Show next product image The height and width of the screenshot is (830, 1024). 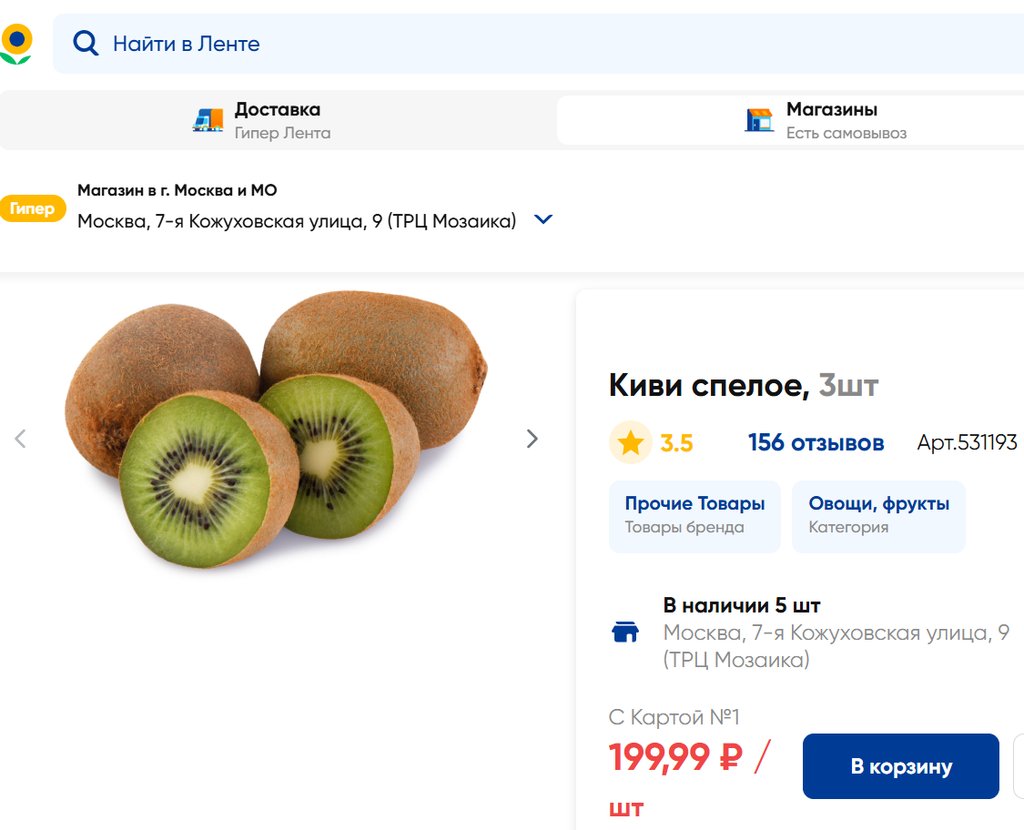(532, 439)
